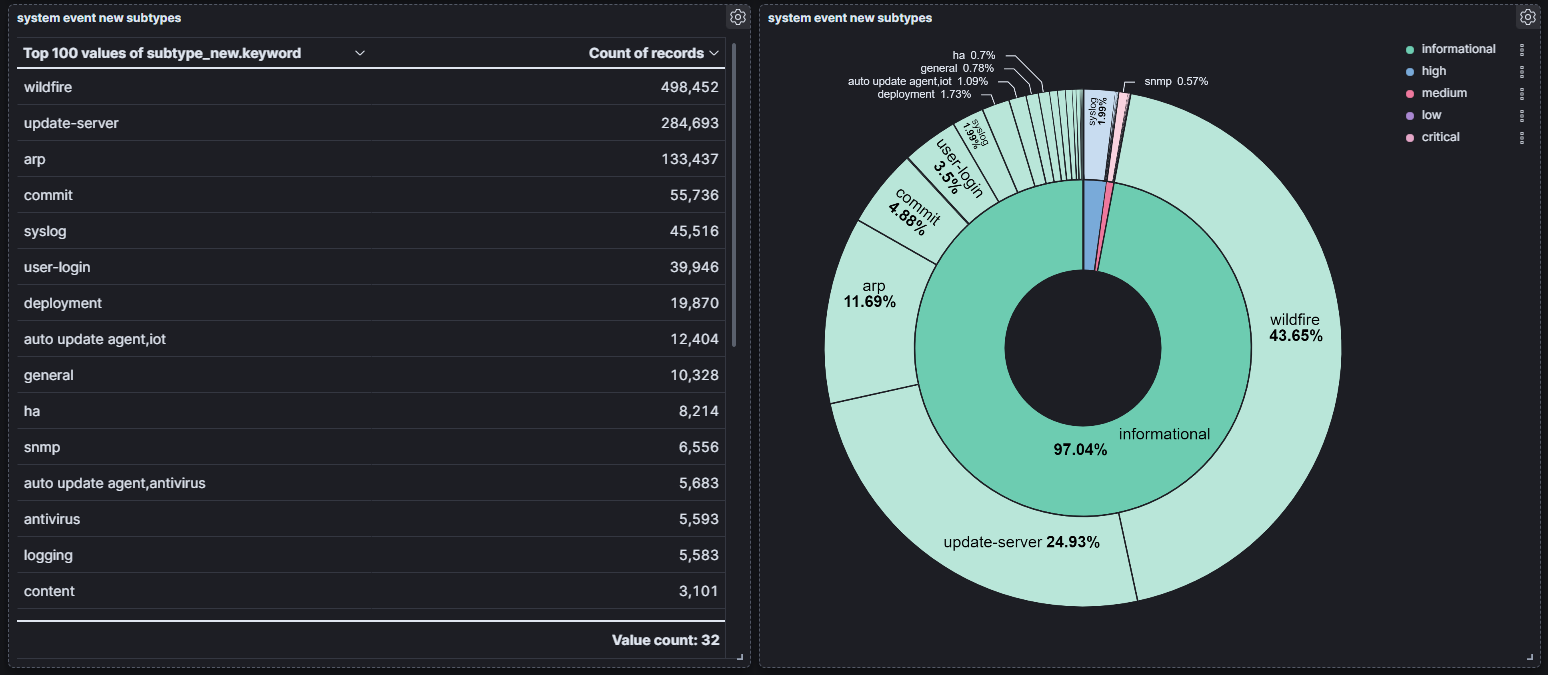The width and height of the screenshot is (1548, 675).
Task: Open the Count of records sort dropdown
Action: pyautogui.click(x=713, y=52)
